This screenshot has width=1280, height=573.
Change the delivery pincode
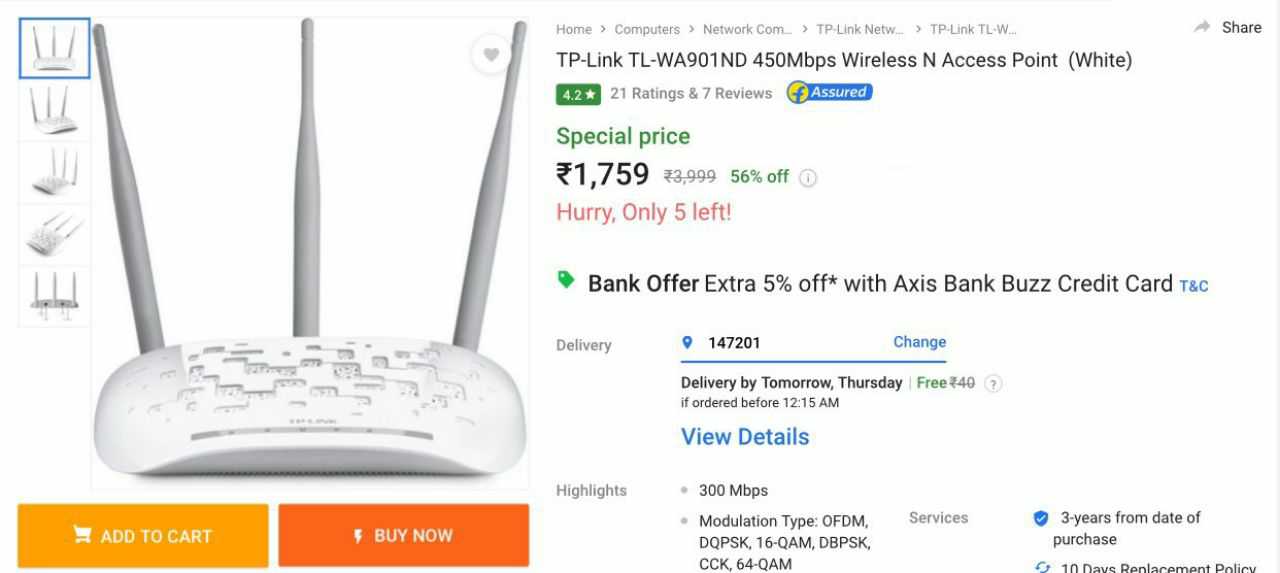tap(919, 342)
